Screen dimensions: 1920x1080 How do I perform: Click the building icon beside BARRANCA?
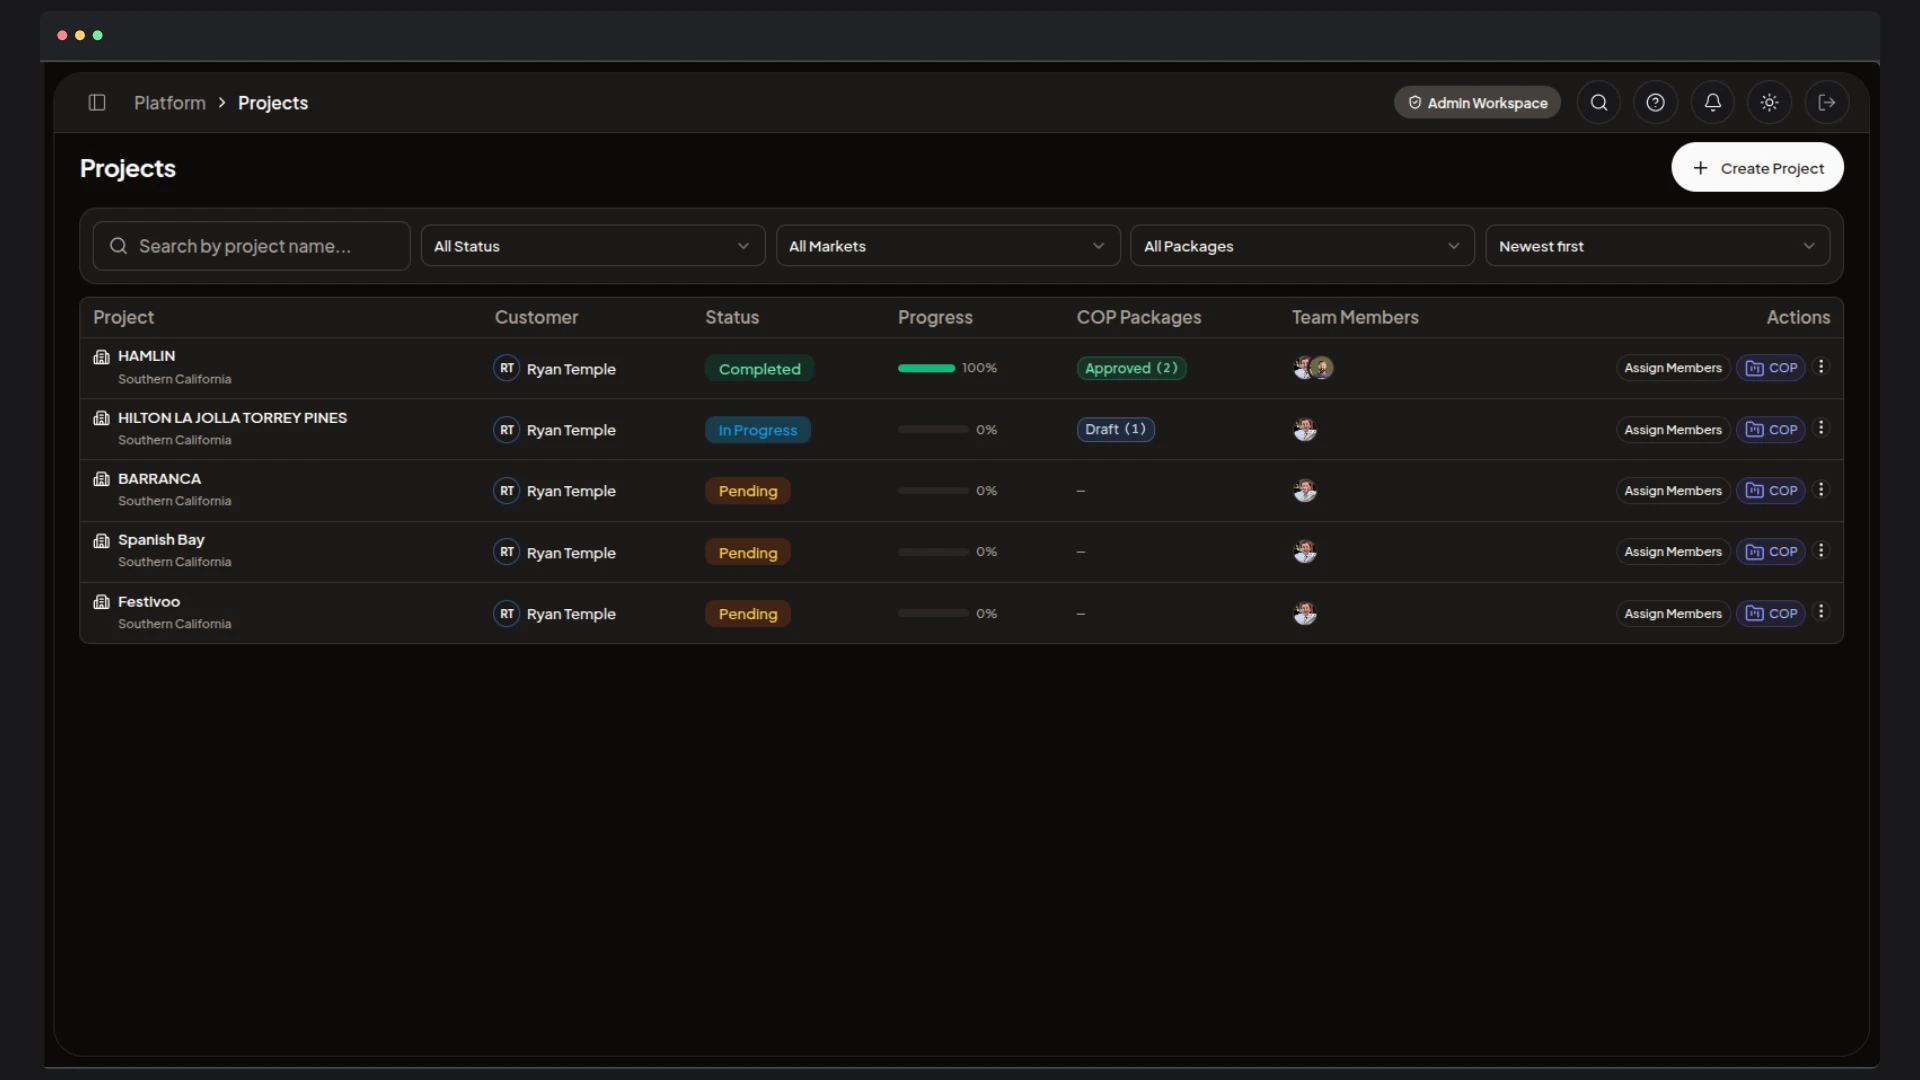(x=101, y=479)
